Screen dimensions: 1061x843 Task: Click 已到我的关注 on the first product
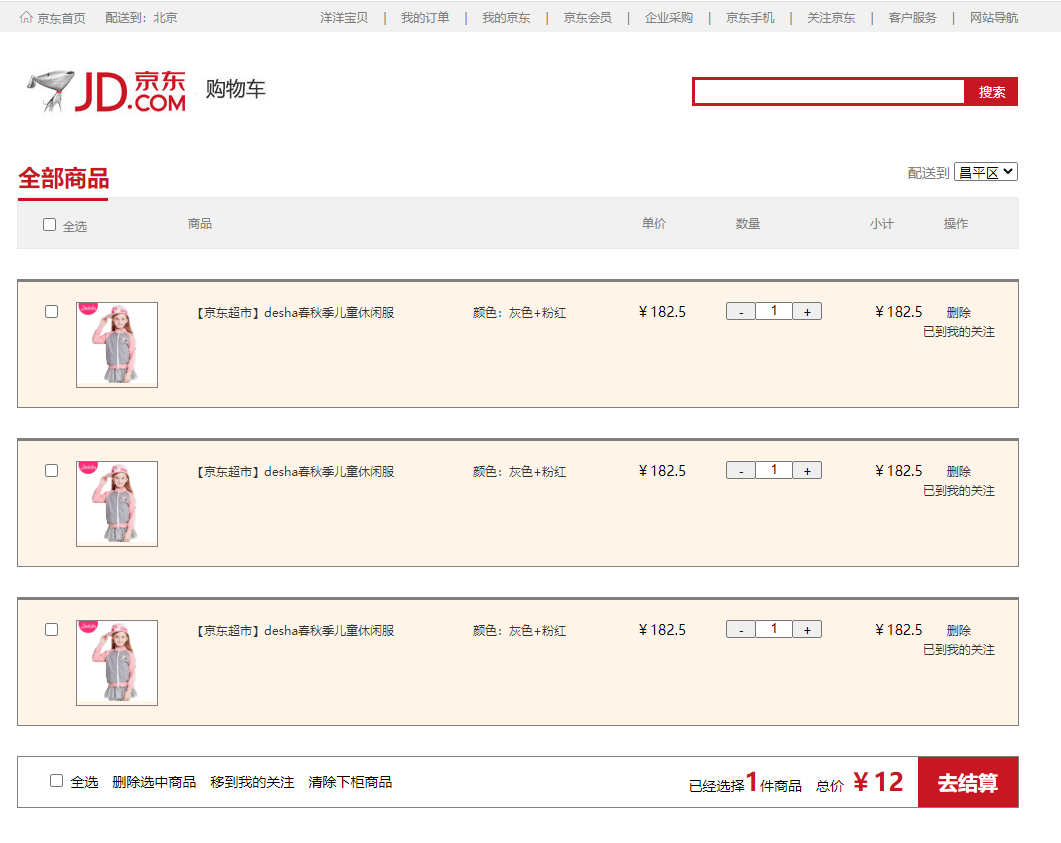959,332
